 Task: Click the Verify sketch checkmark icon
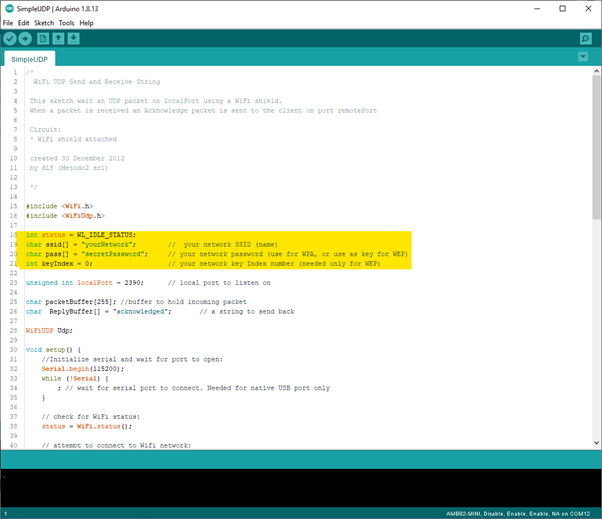click(10, 38)
